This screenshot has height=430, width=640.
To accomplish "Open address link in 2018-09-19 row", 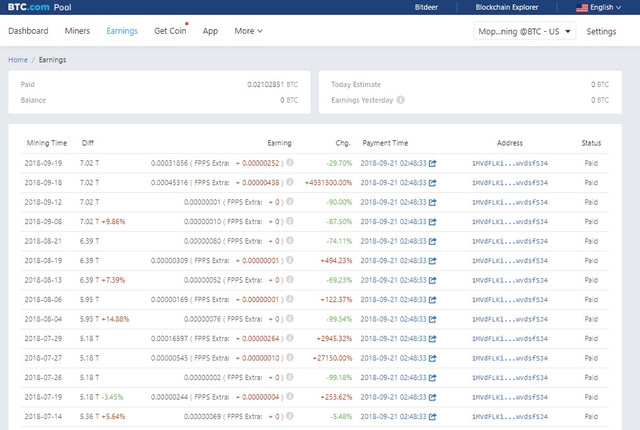I will (x=510, y=163).
